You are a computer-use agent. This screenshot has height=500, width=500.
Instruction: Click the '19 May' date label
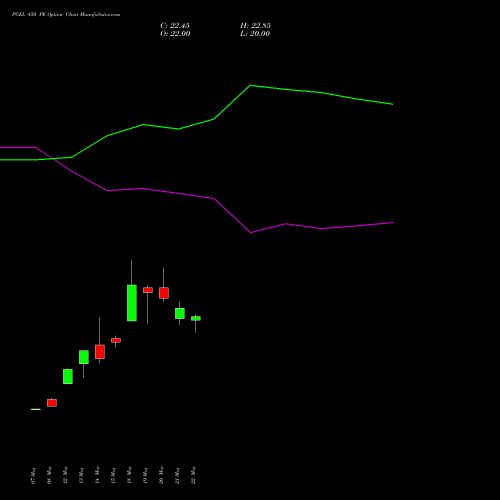tap(145, 475)
